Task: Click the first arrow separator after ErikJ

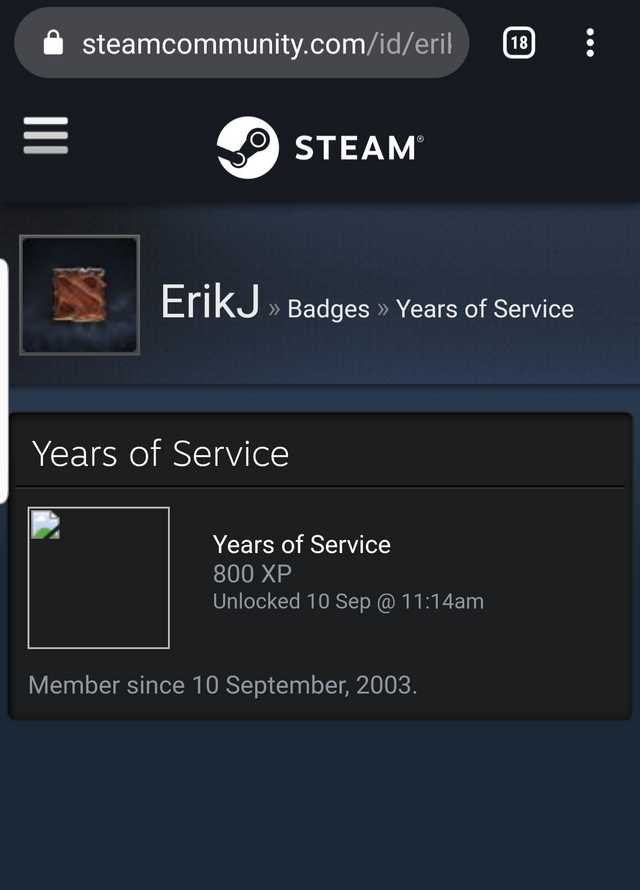Action: click(x=274, y=310)
